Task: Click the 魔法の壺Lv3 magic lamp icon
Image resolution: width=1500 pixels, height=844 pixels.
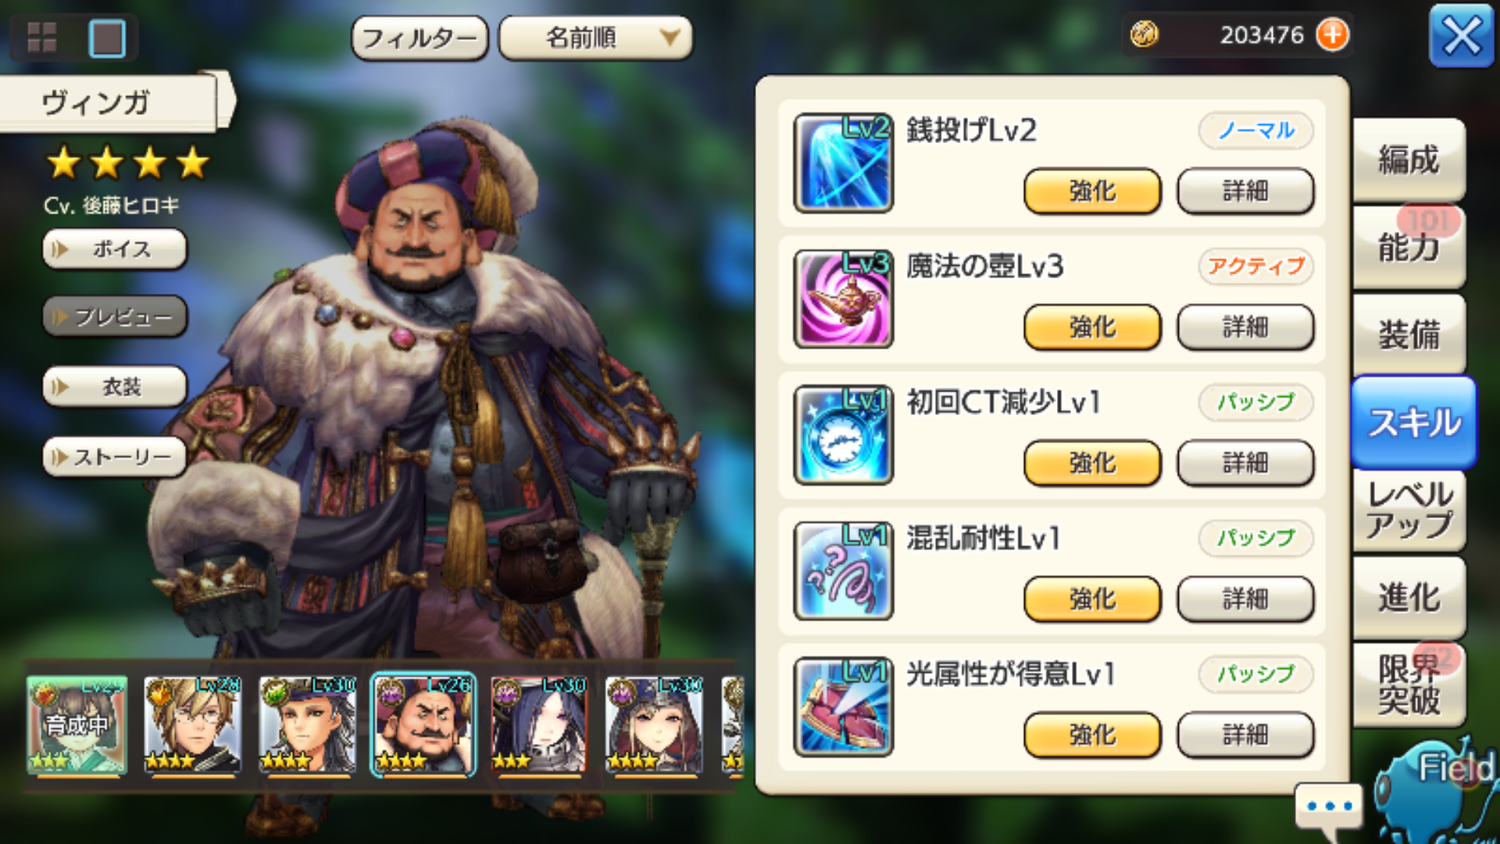Action: pos(843,299)
